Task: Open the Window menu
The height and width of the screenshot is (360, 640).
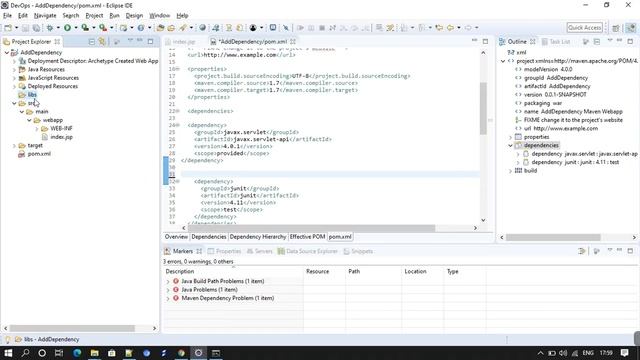Action: tap(159, 16)
